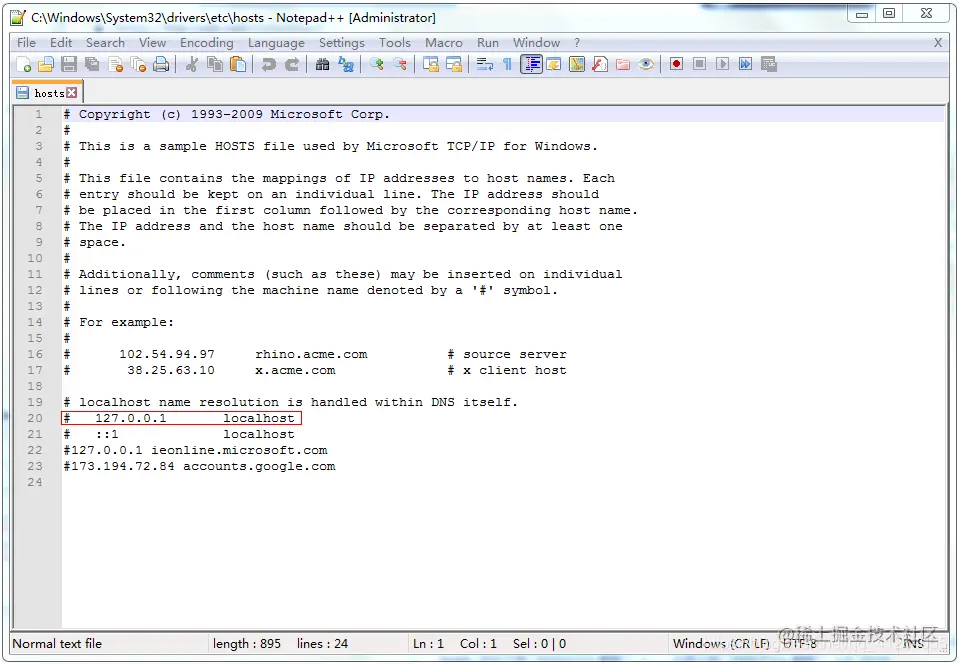
Task: Save the current recorded macro icon
Action: coord(769,64)
